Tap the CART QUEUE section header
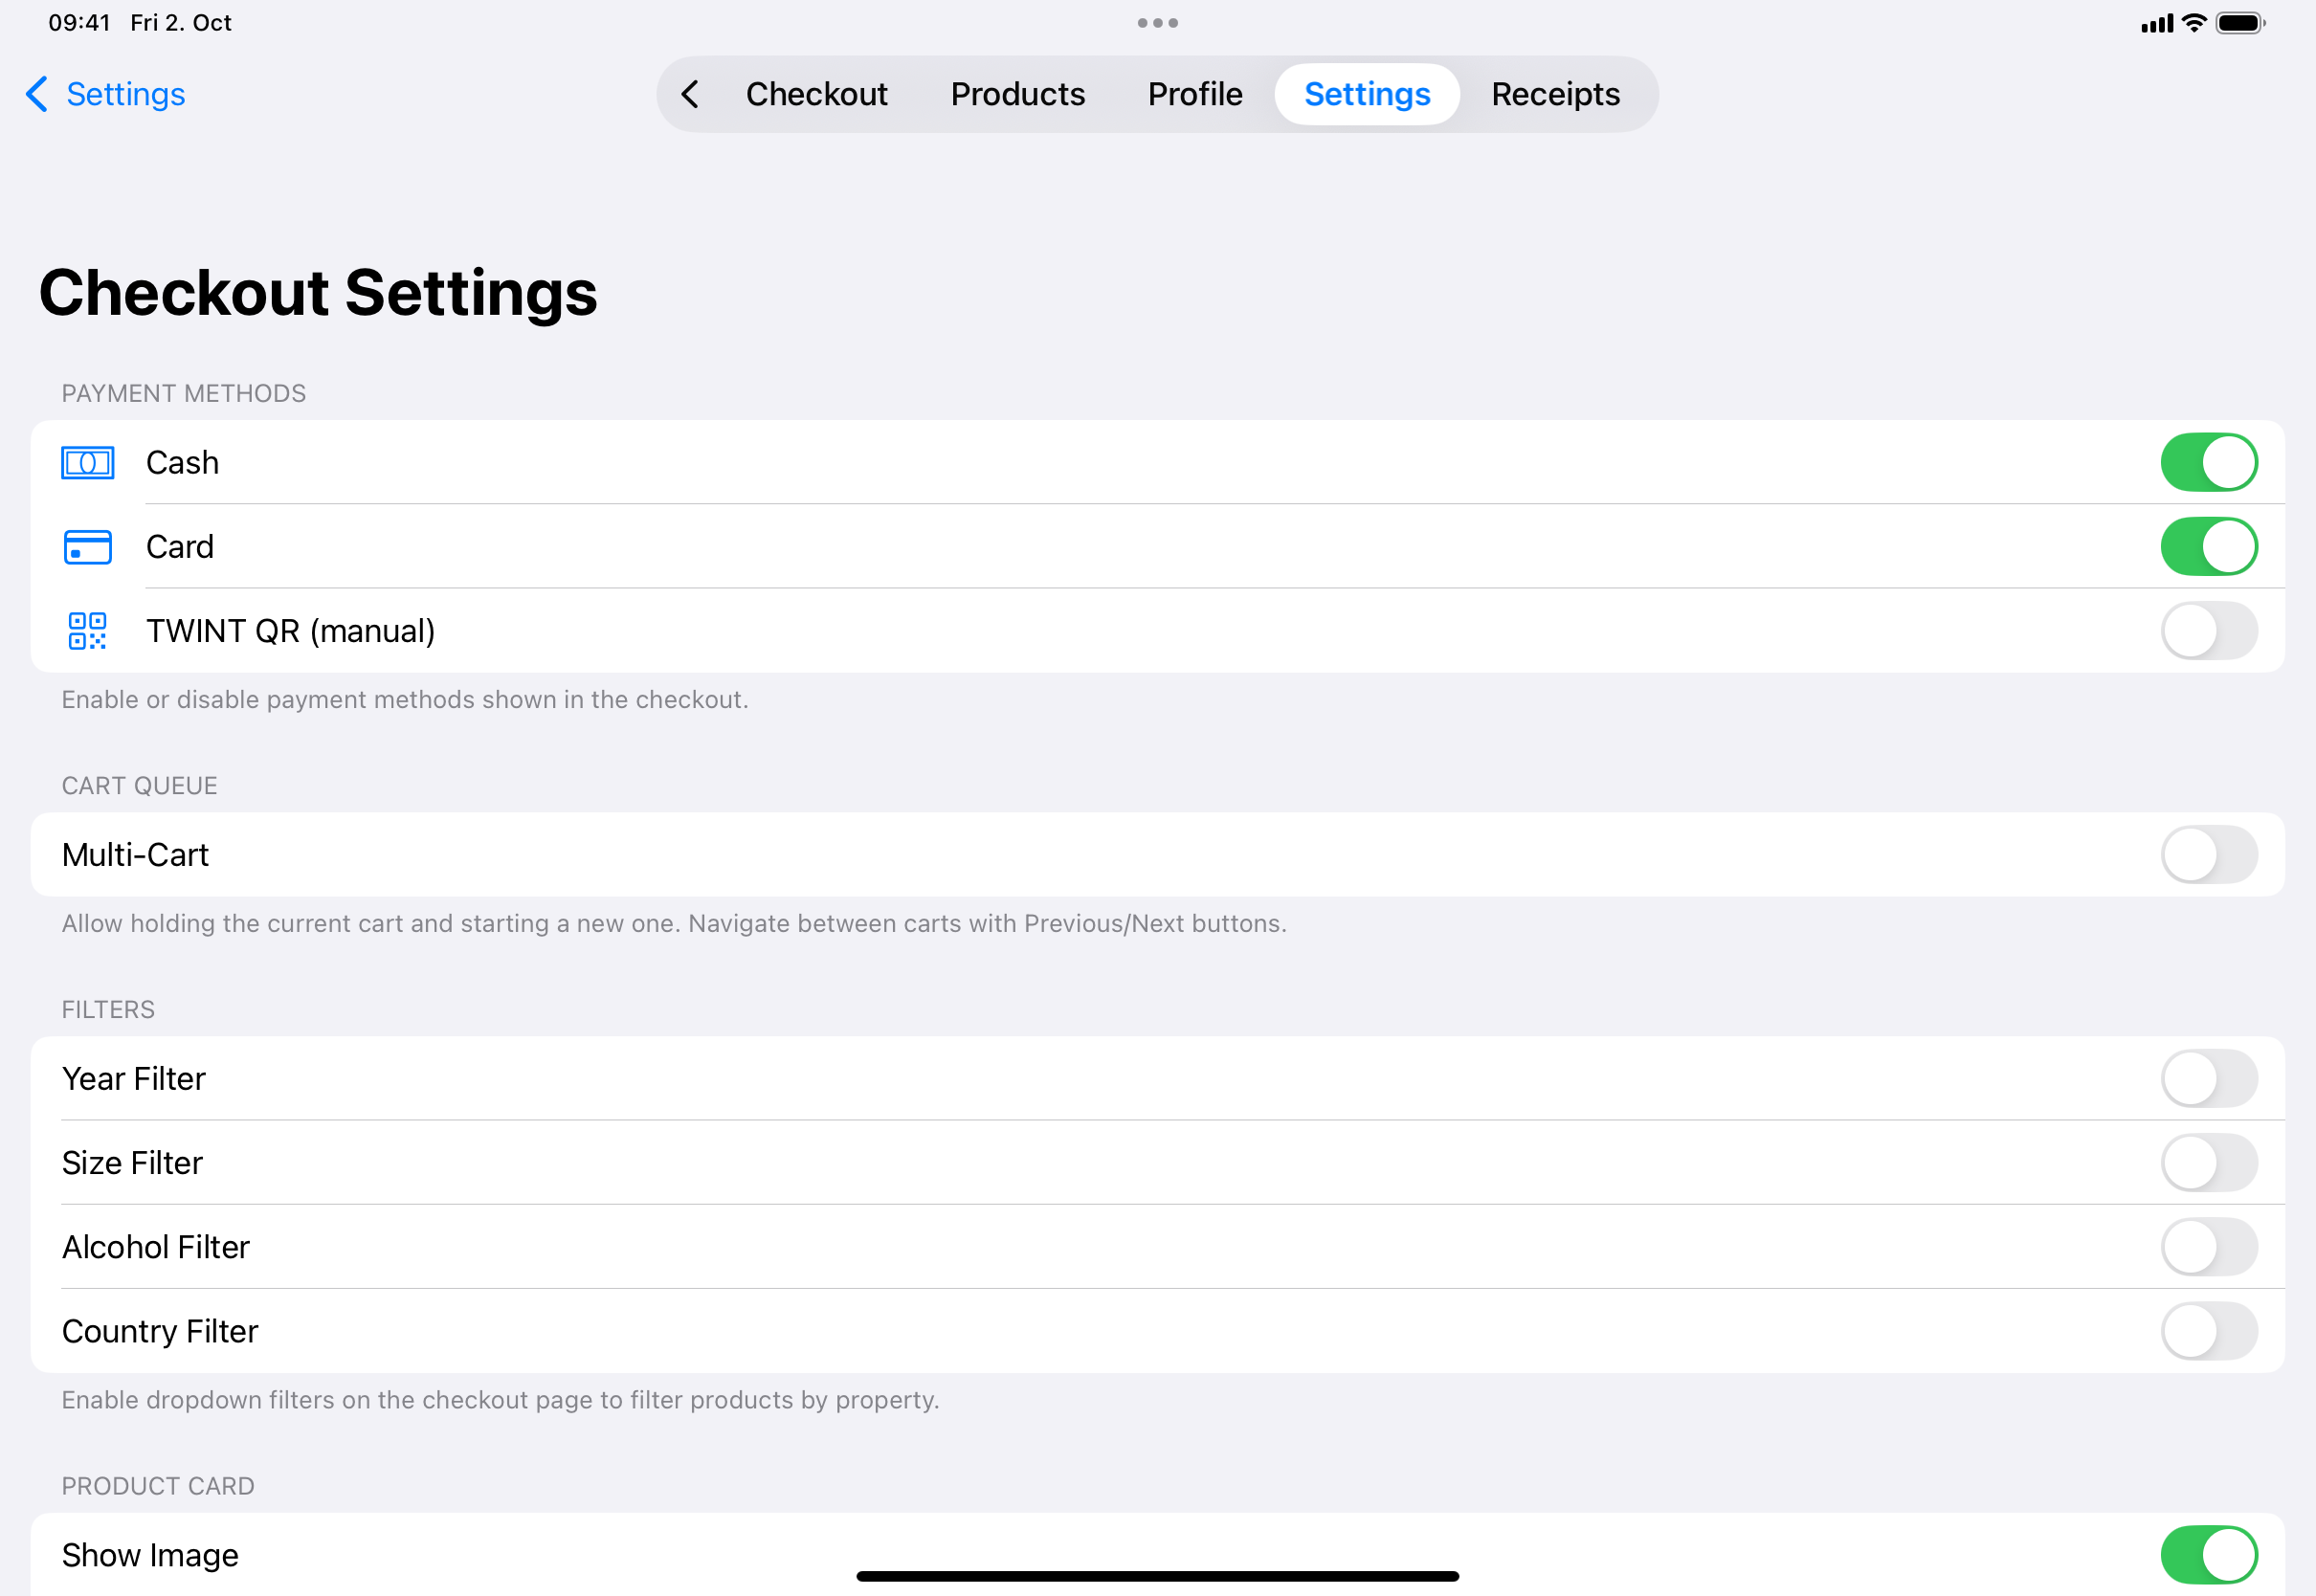 tap(139, 785)
